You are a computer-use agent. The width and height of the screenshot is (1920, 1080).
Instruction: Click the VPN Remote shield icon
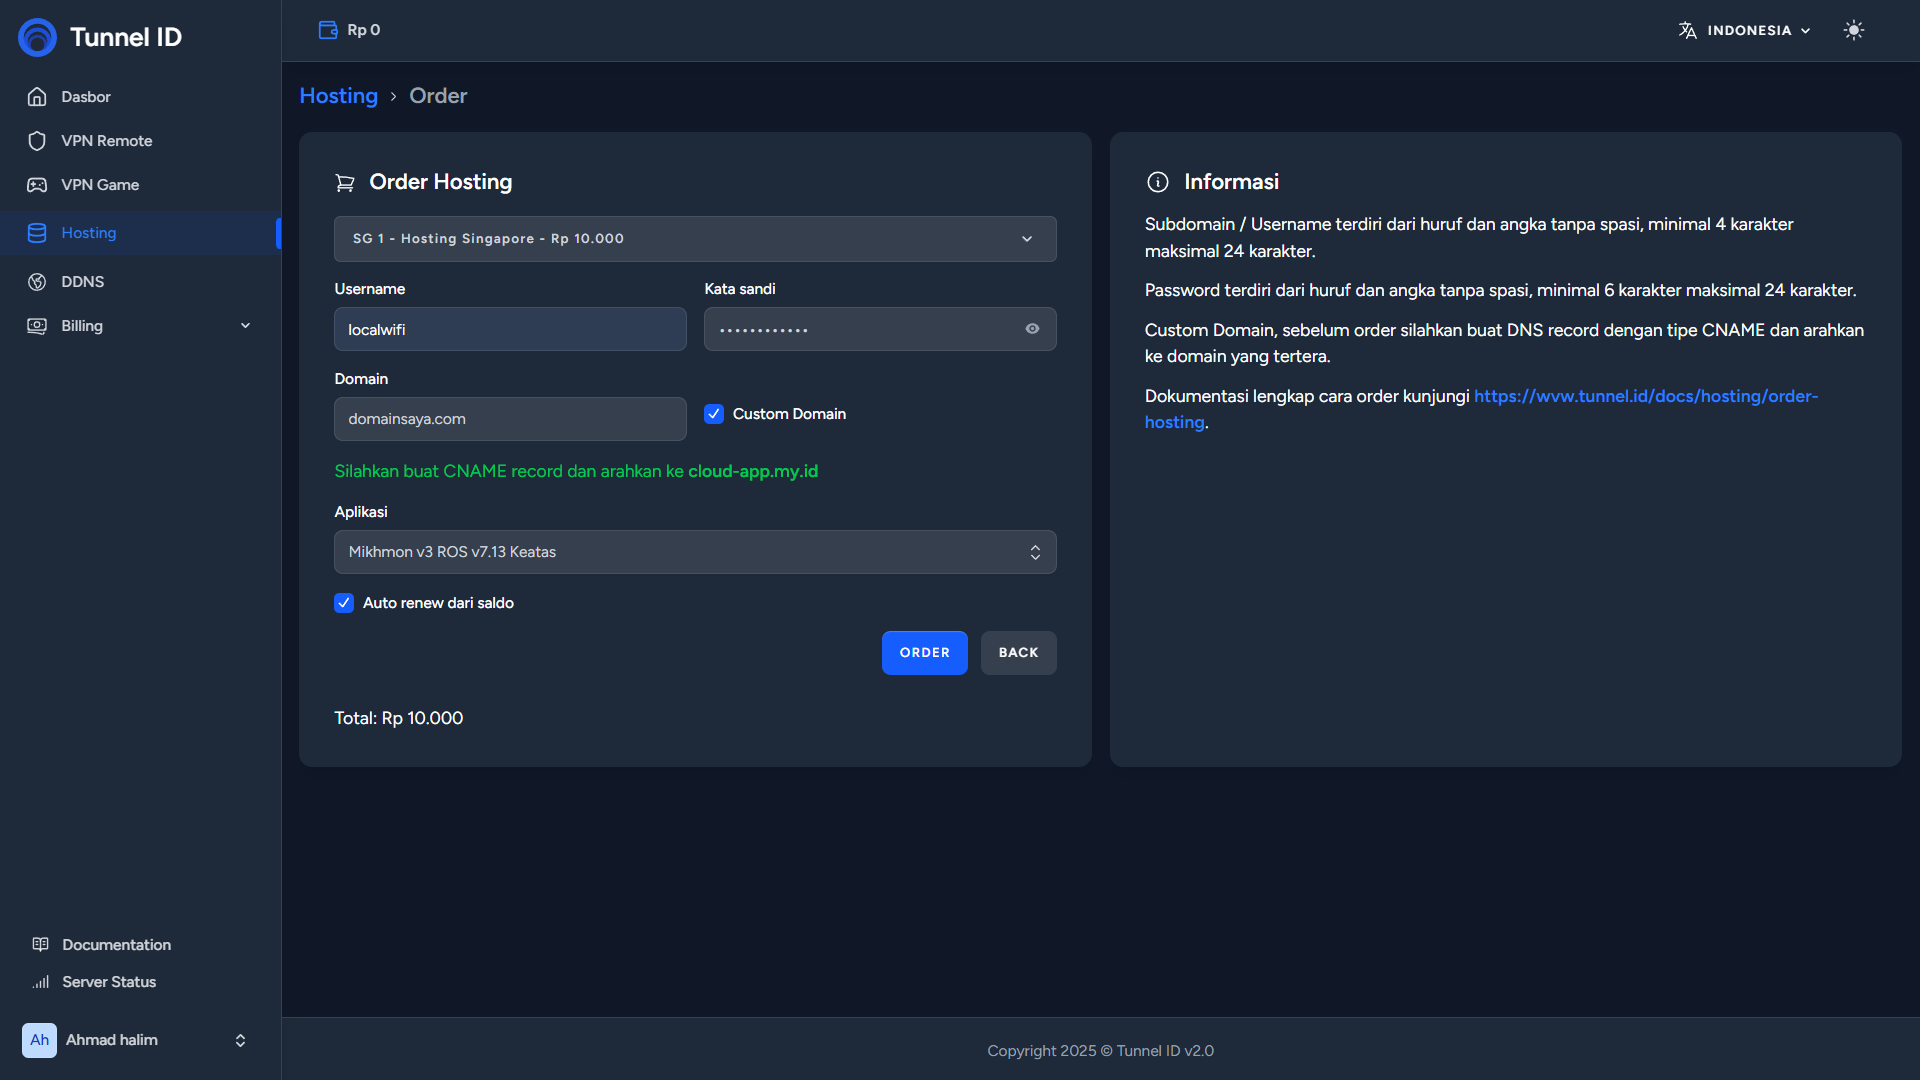click(37, 141)
